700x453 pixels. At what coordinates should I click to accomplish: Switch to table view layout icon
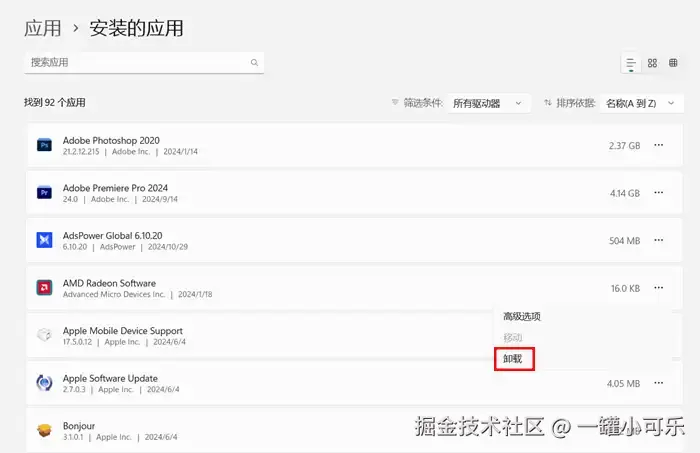pyautogui.click(x=673, y=62)
